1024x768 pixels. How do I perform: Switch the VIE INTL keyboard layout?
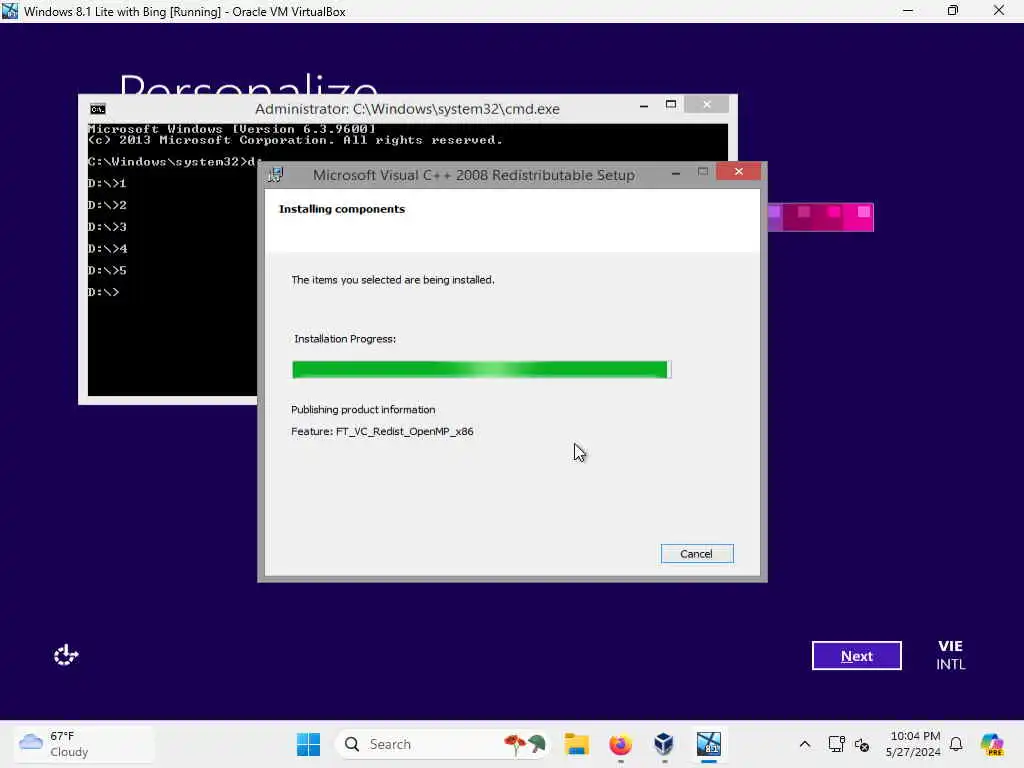point(950,655)
